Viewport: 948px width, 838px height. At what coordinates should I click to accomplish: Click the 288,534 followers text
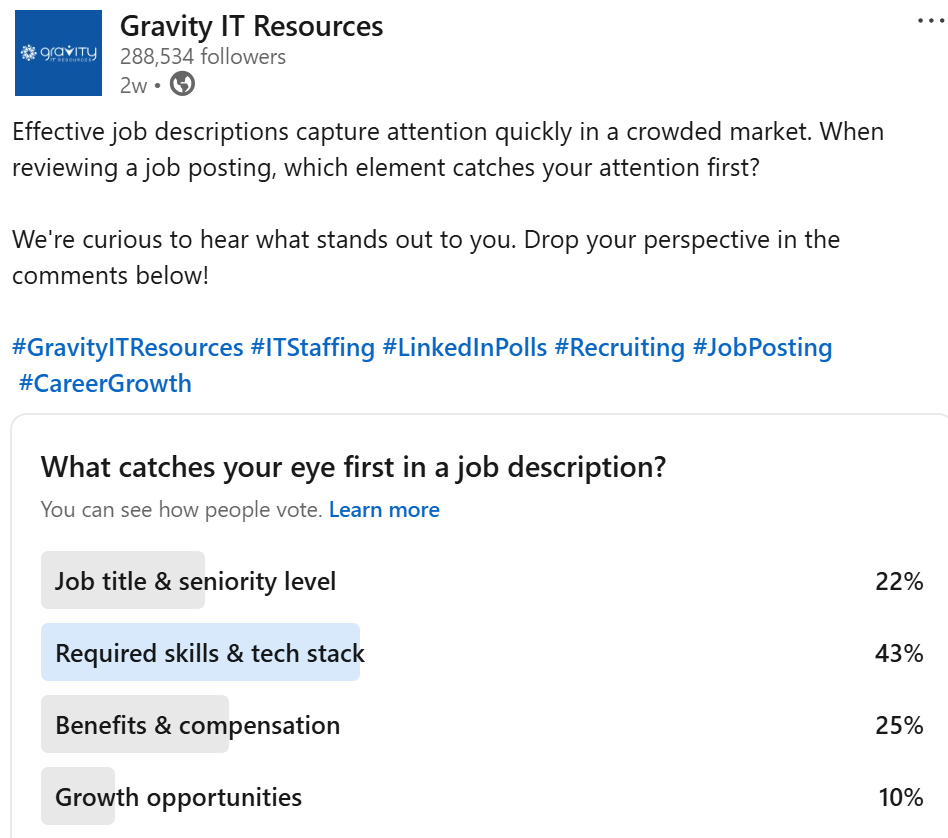(x=203, y=56)
